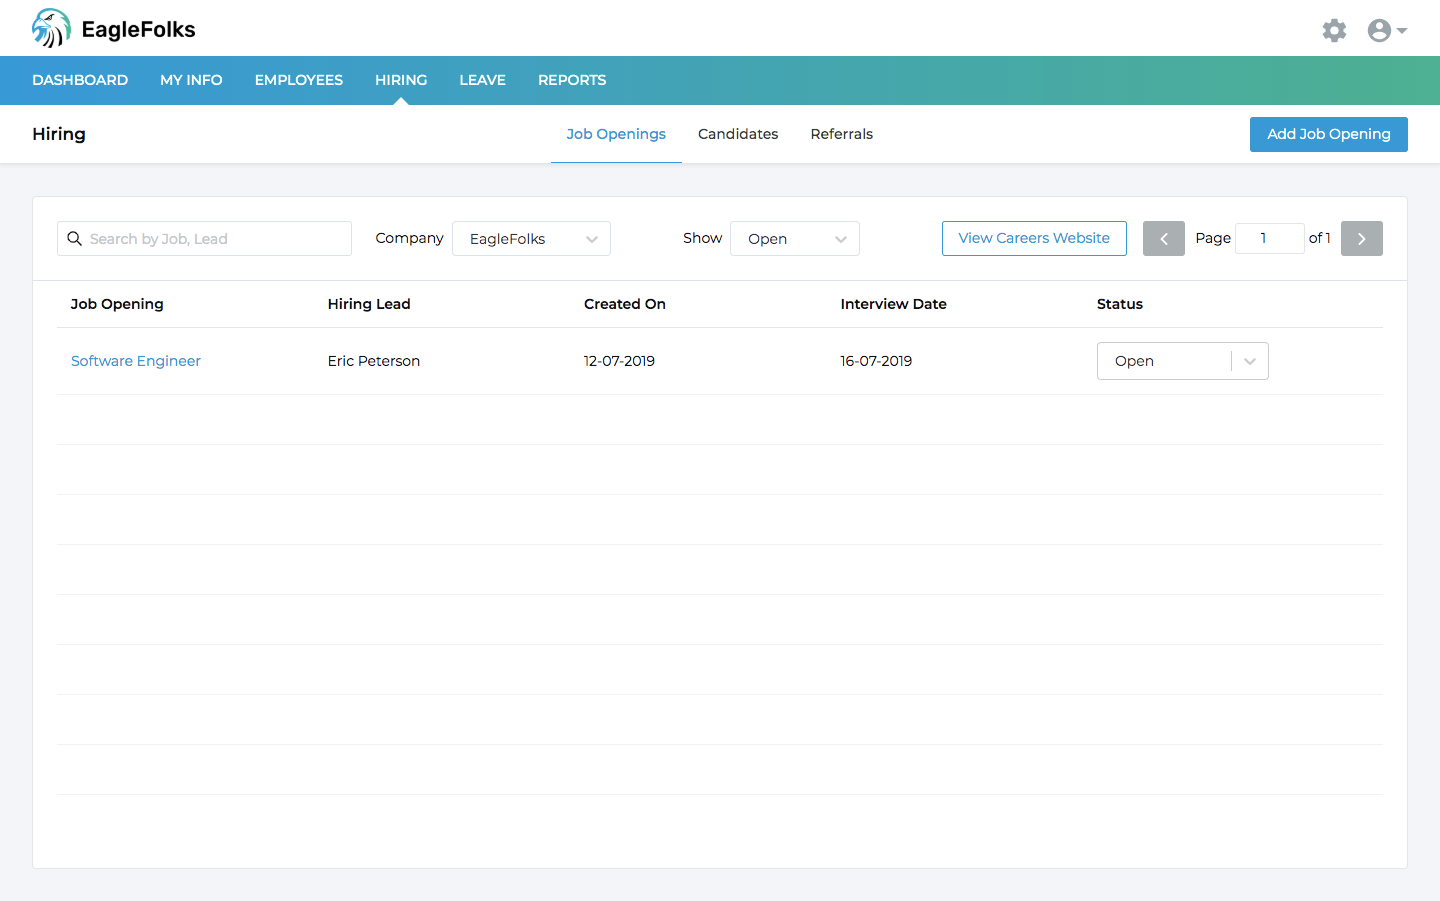Image resolution: width=1440 pixels, height=901 pixels.
Task: Click the Hiring page title
Action: click(x=59, y=134)
